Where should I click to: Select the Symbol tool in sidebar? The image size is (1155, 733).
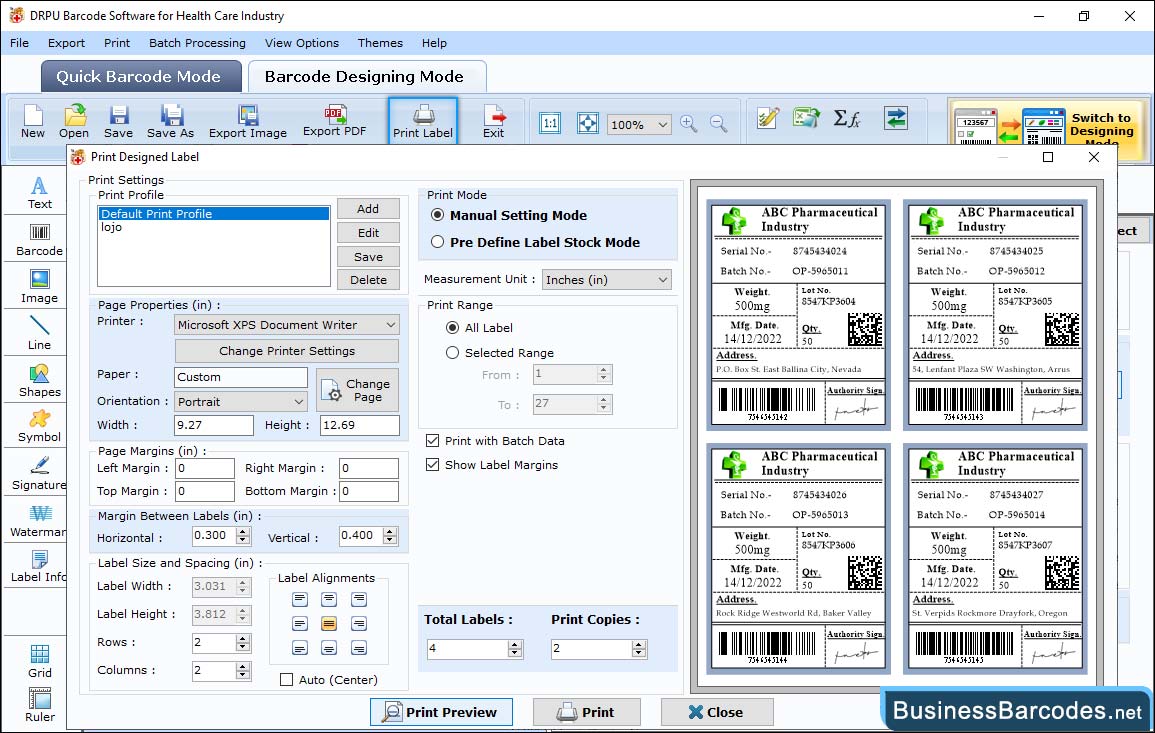[x=39, y=427]
